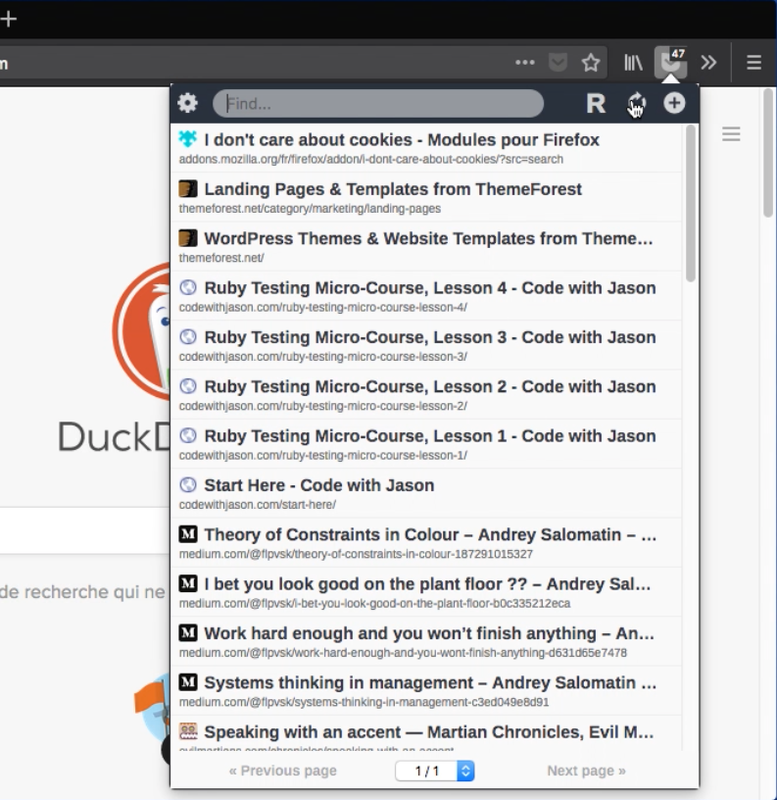Open Landing Pages & Templates ThemeForest entry
The width and height of the screenshot is (777, 800).
pyautogui.click(x=427, y=197)
